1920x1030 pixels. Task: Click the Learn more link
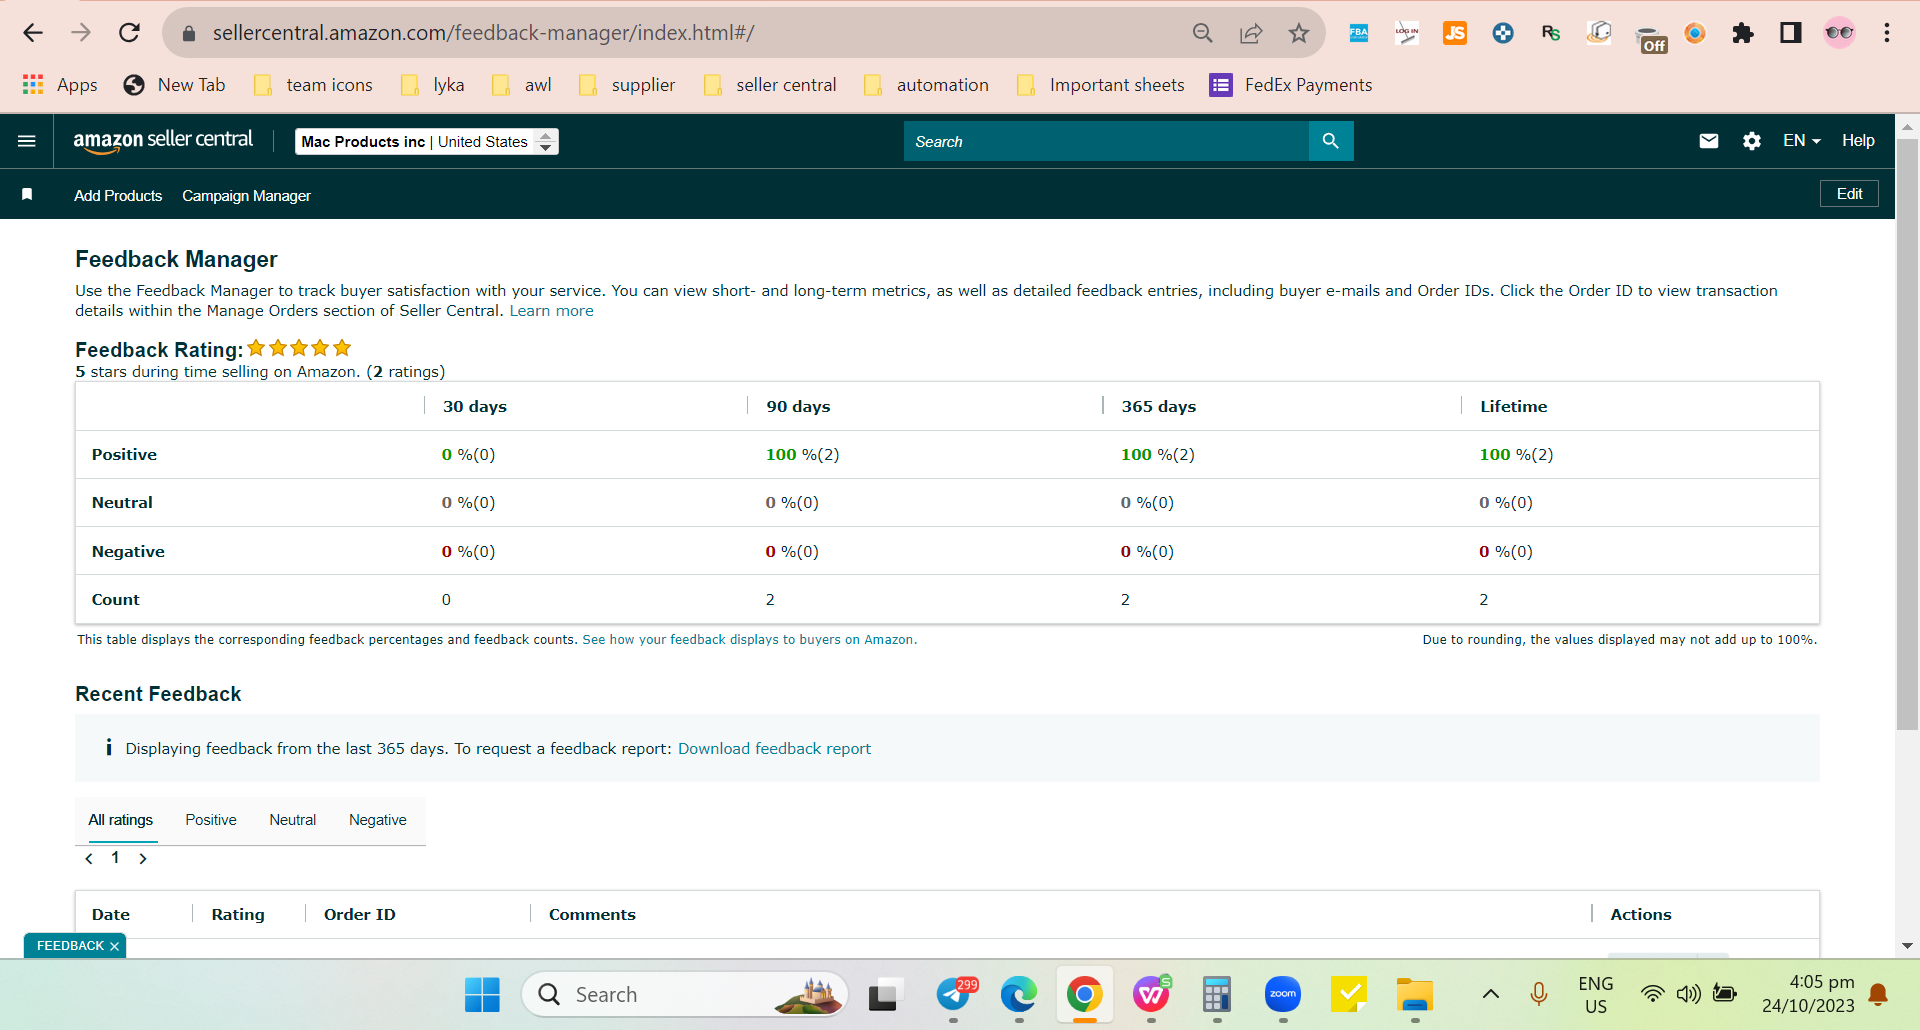point(551,311)
